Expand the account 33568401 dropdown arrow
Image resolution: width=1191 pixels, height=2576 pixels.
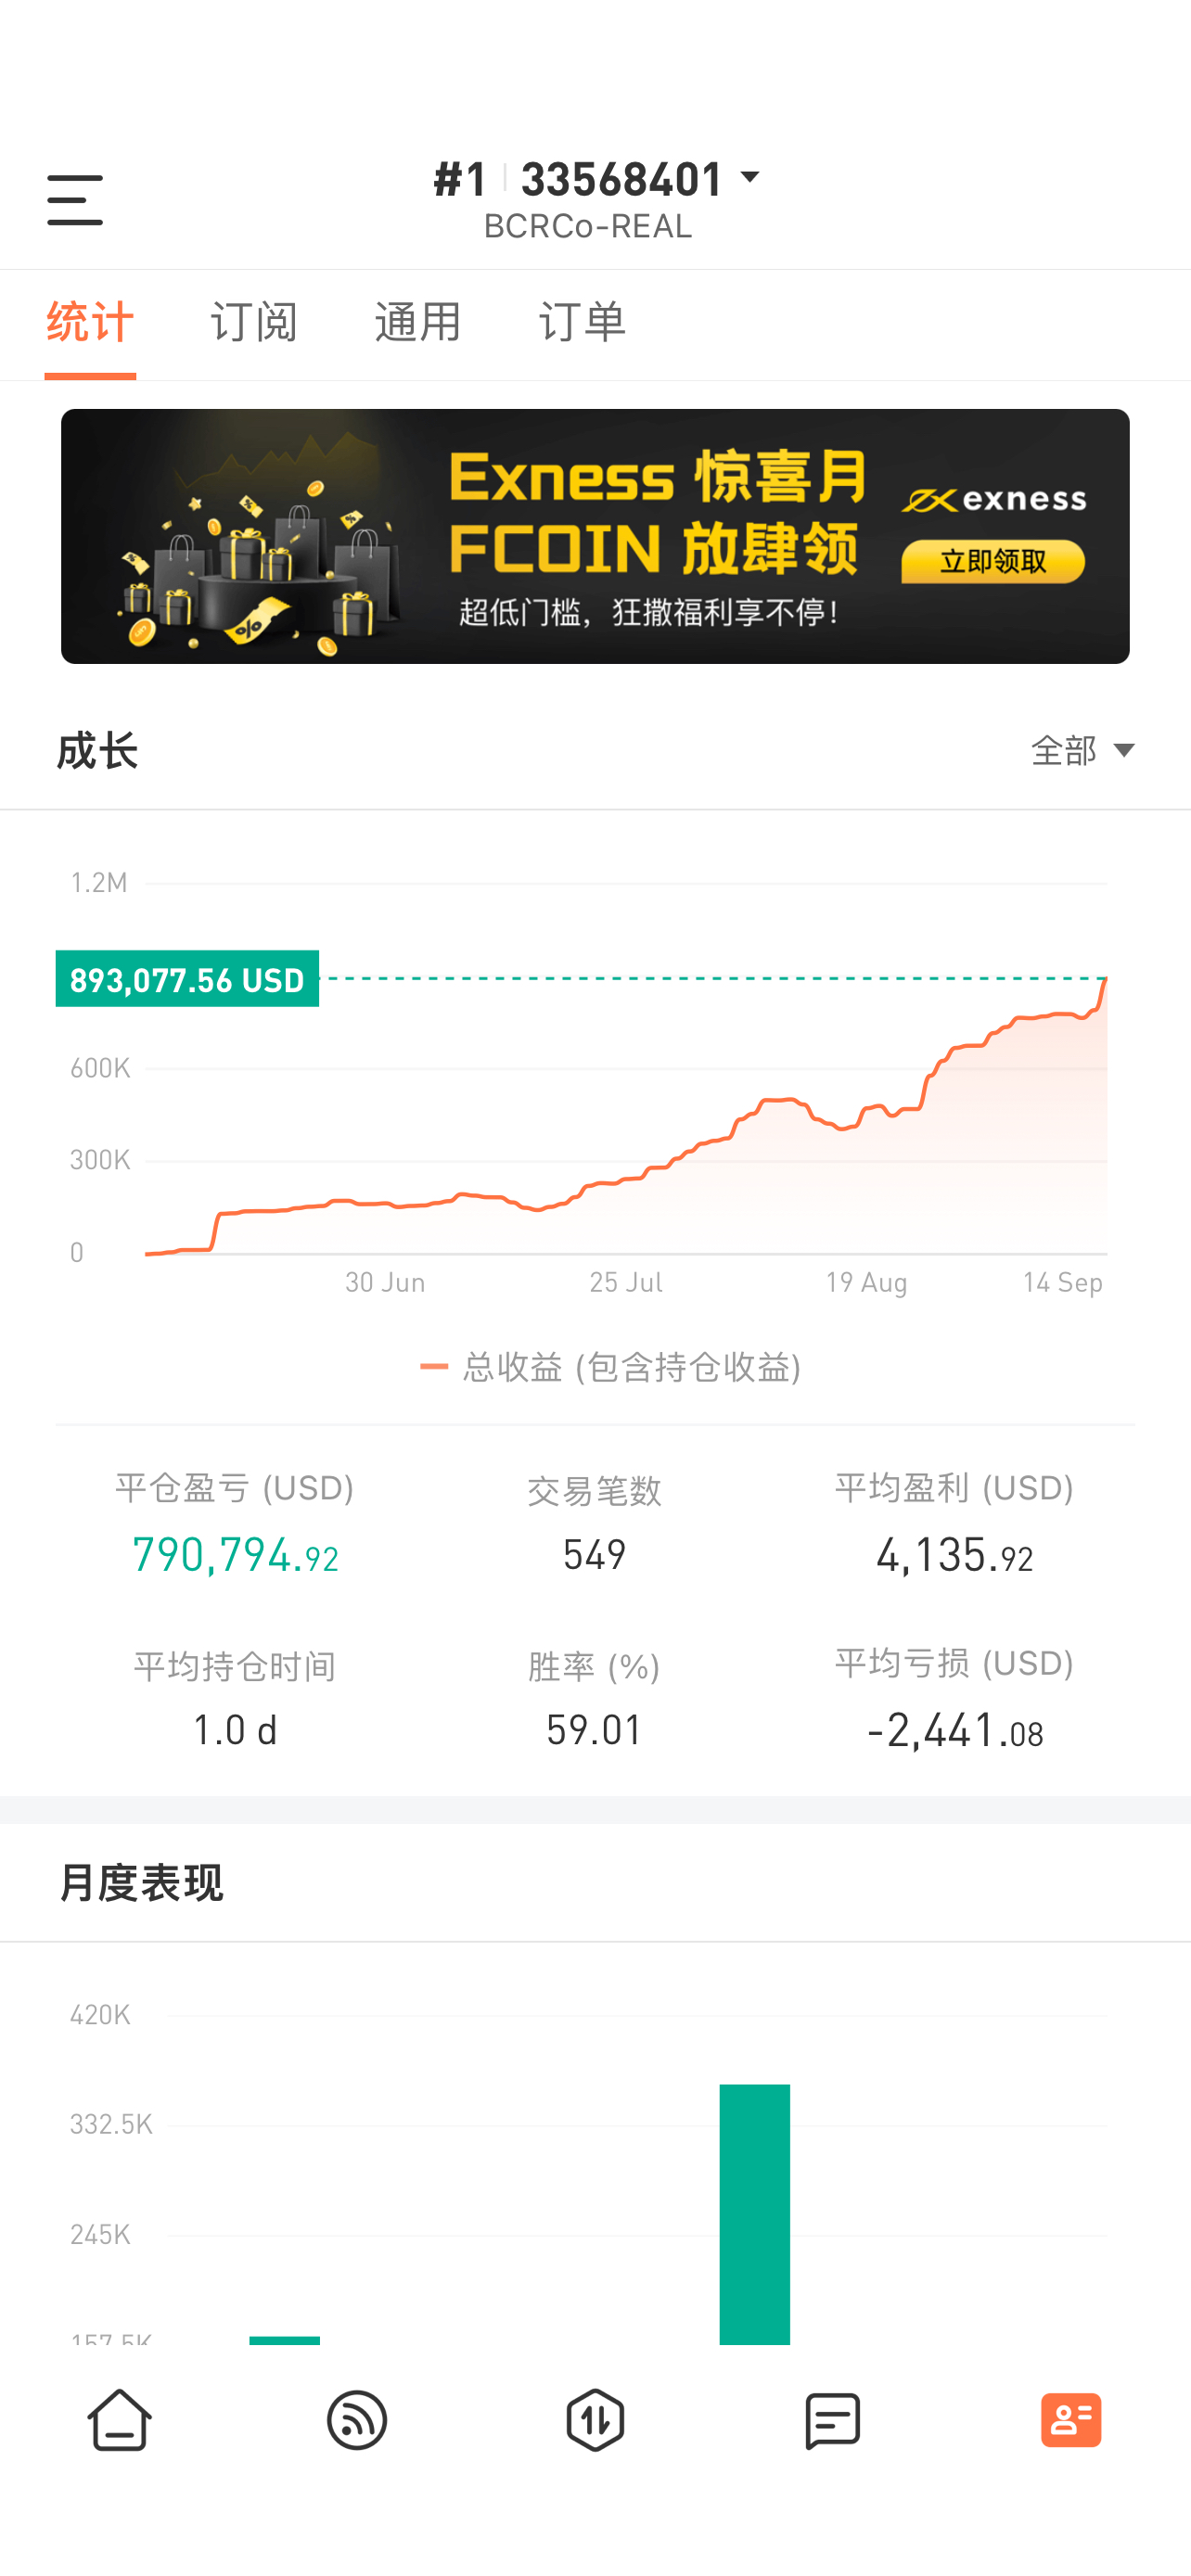[x=750, y=178]
